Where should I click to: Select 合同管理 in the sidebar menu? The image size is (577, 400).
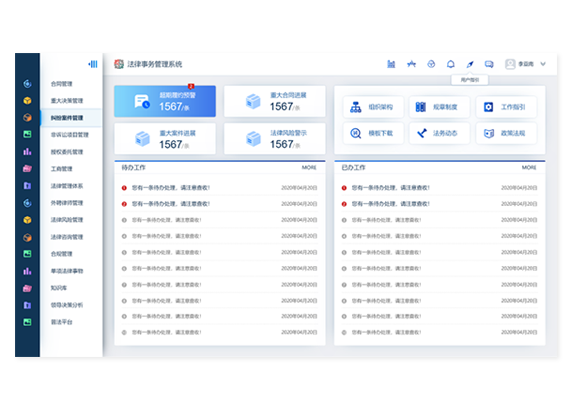(61, 84)
